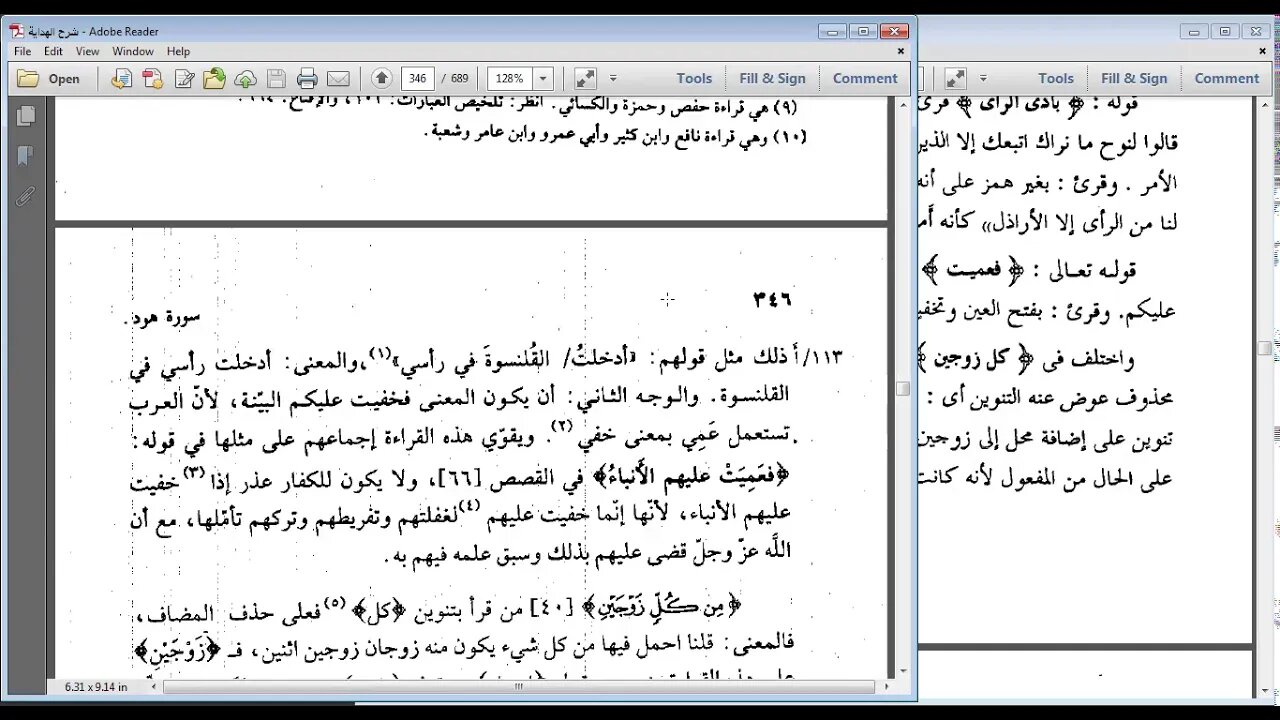Click the Print icon

tap(307, 79)
